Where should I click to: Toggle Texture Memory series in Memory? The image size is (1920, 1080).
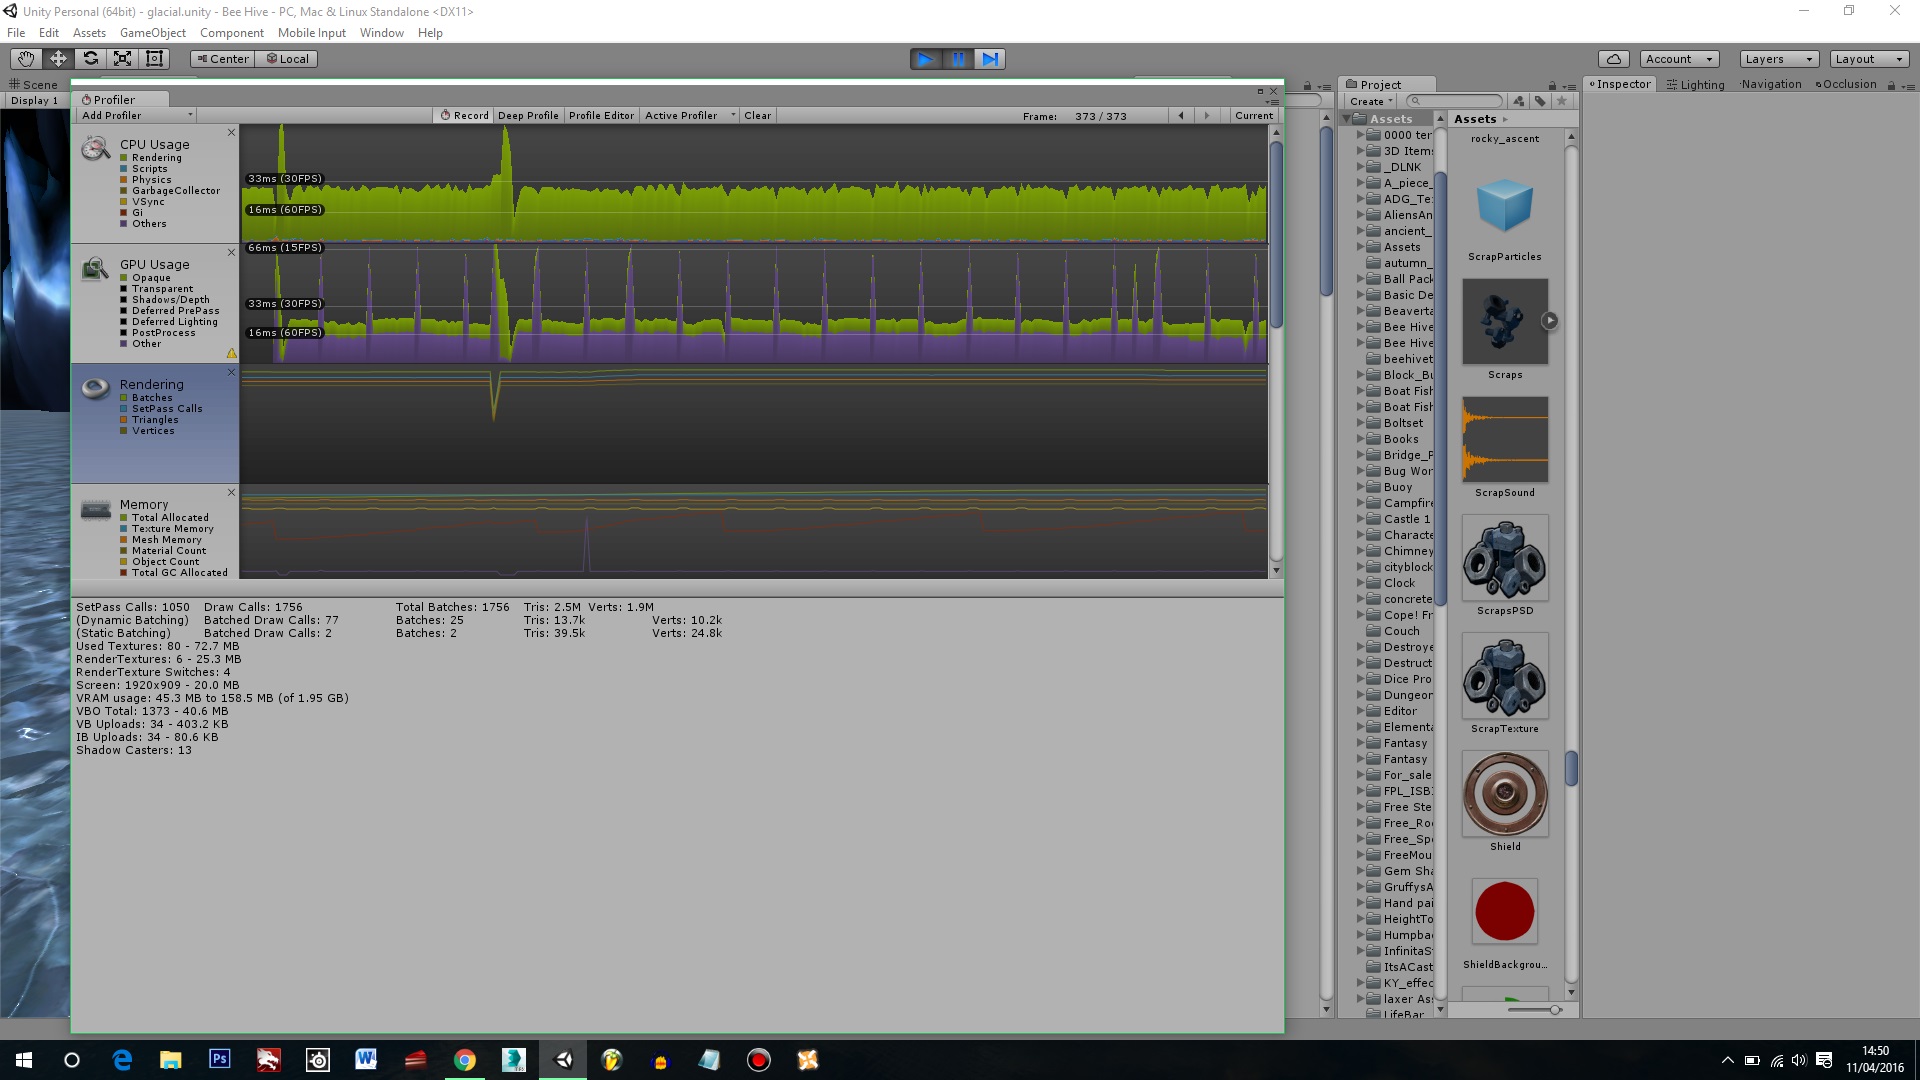click(167, 529)
